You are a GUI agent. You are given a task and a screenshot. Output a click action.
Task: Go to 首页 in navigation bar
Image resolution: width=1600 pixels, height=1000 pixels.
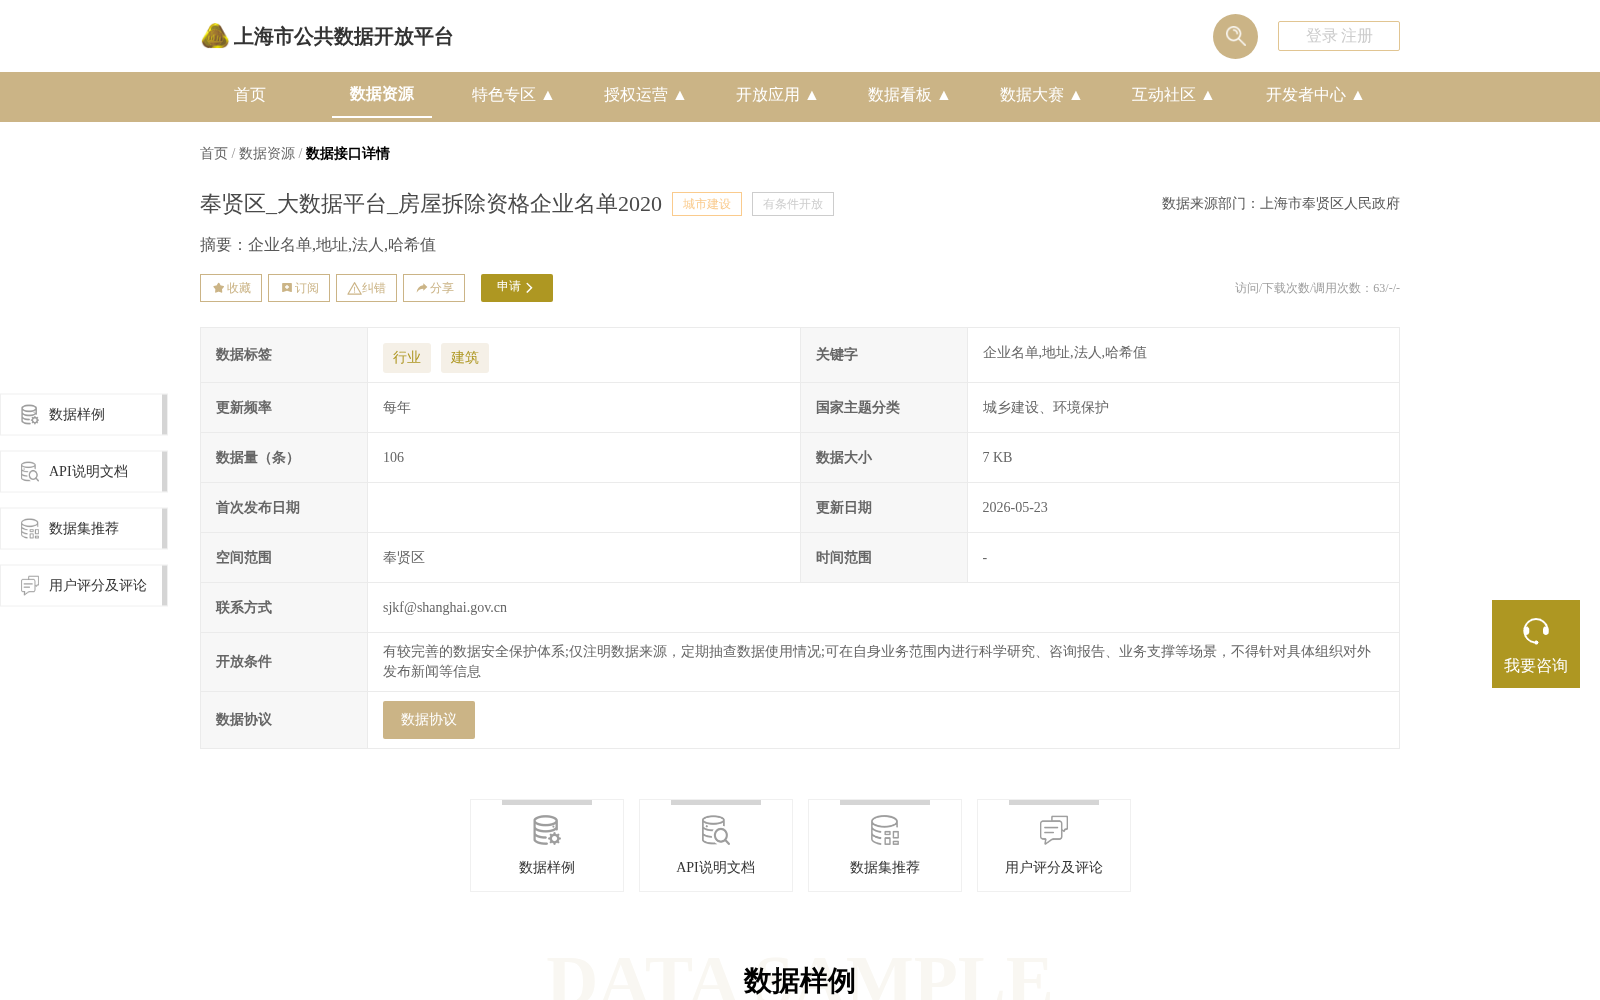pos(250,95)
